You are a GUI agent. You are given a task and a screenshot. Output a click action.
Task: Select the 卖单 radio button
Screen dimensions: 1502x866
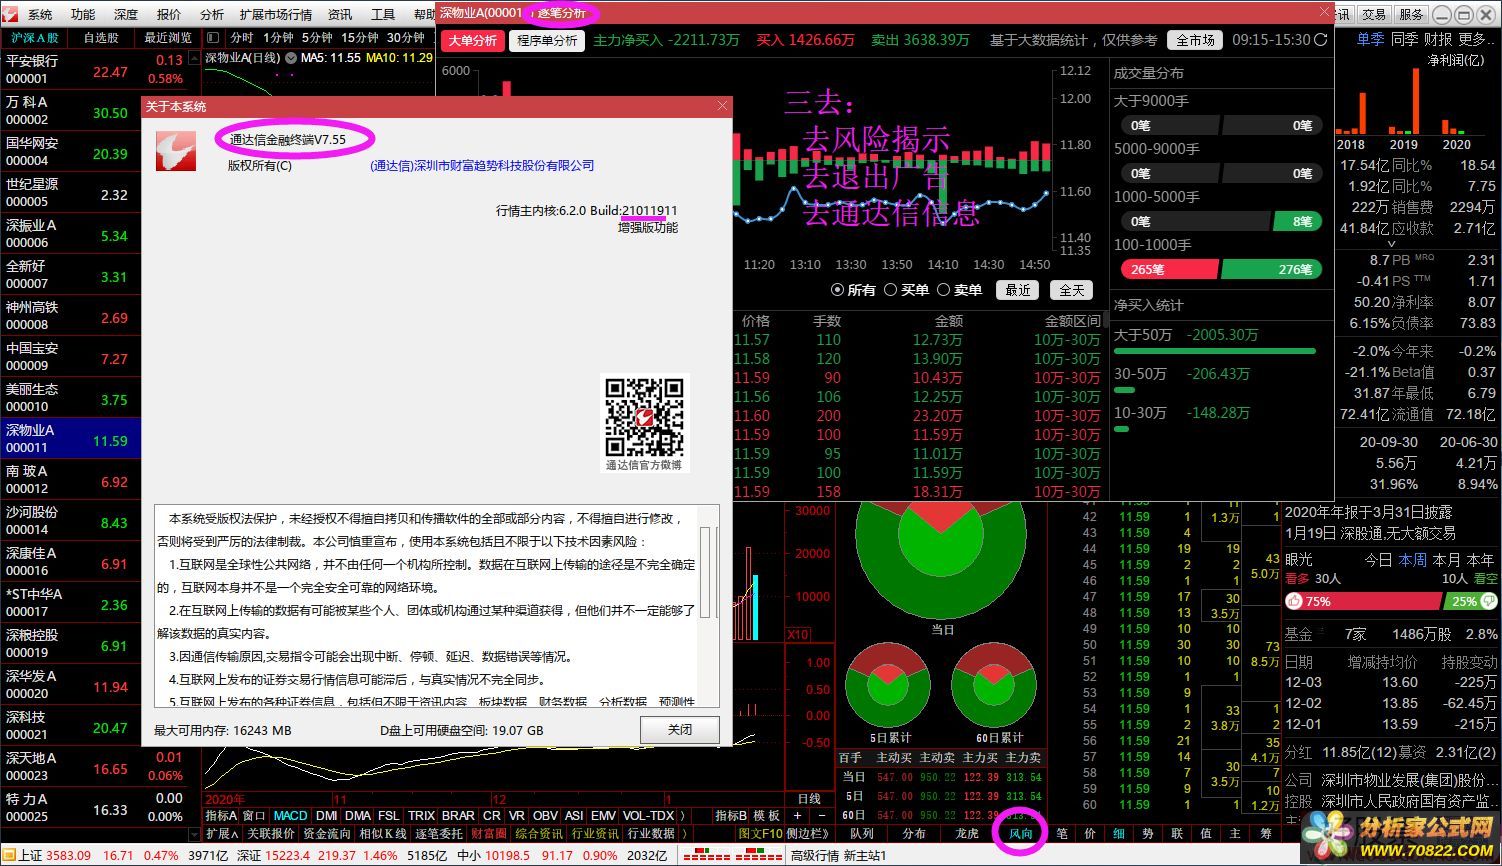click(943, 290)
